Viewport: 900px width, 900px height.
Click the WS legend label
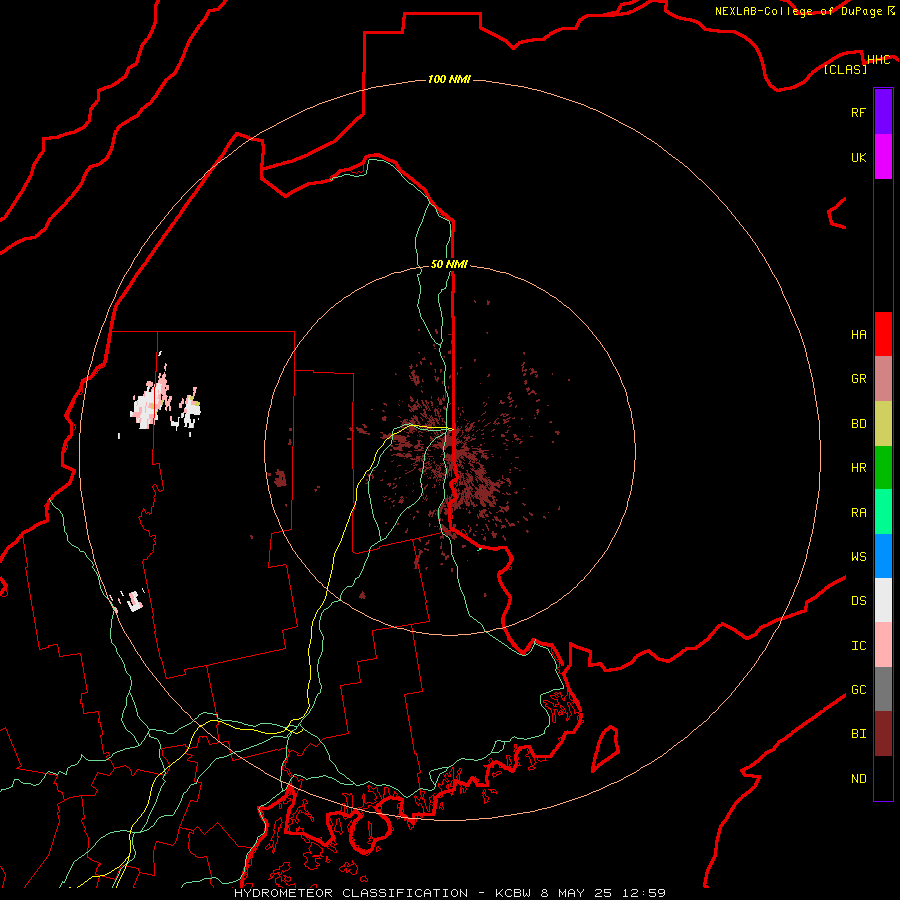pos(858,556)
